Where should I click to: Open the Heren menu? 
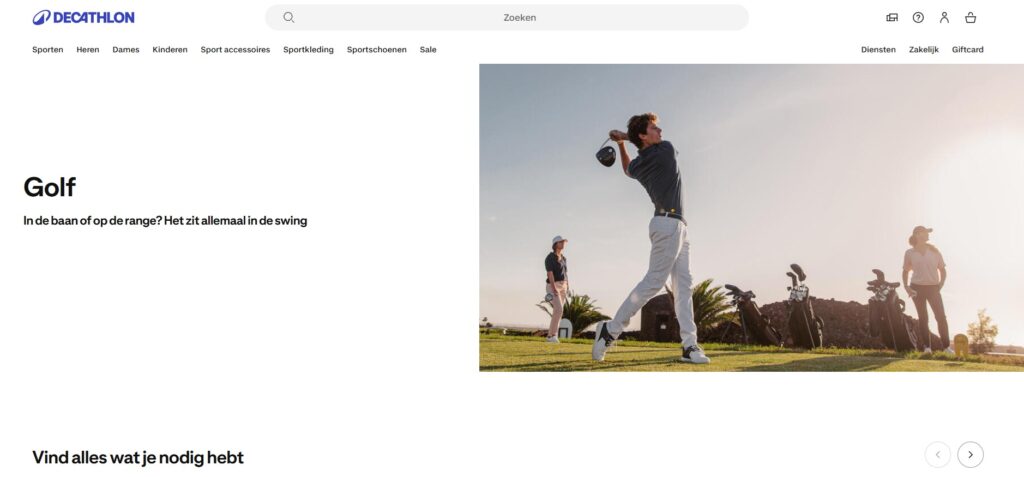click(88, 50)
